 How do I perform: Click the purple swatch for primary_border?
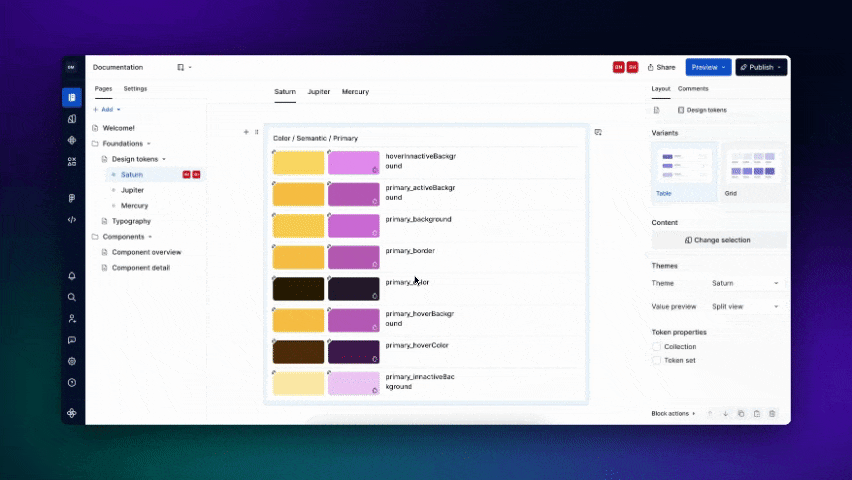[x=354, y=258]
